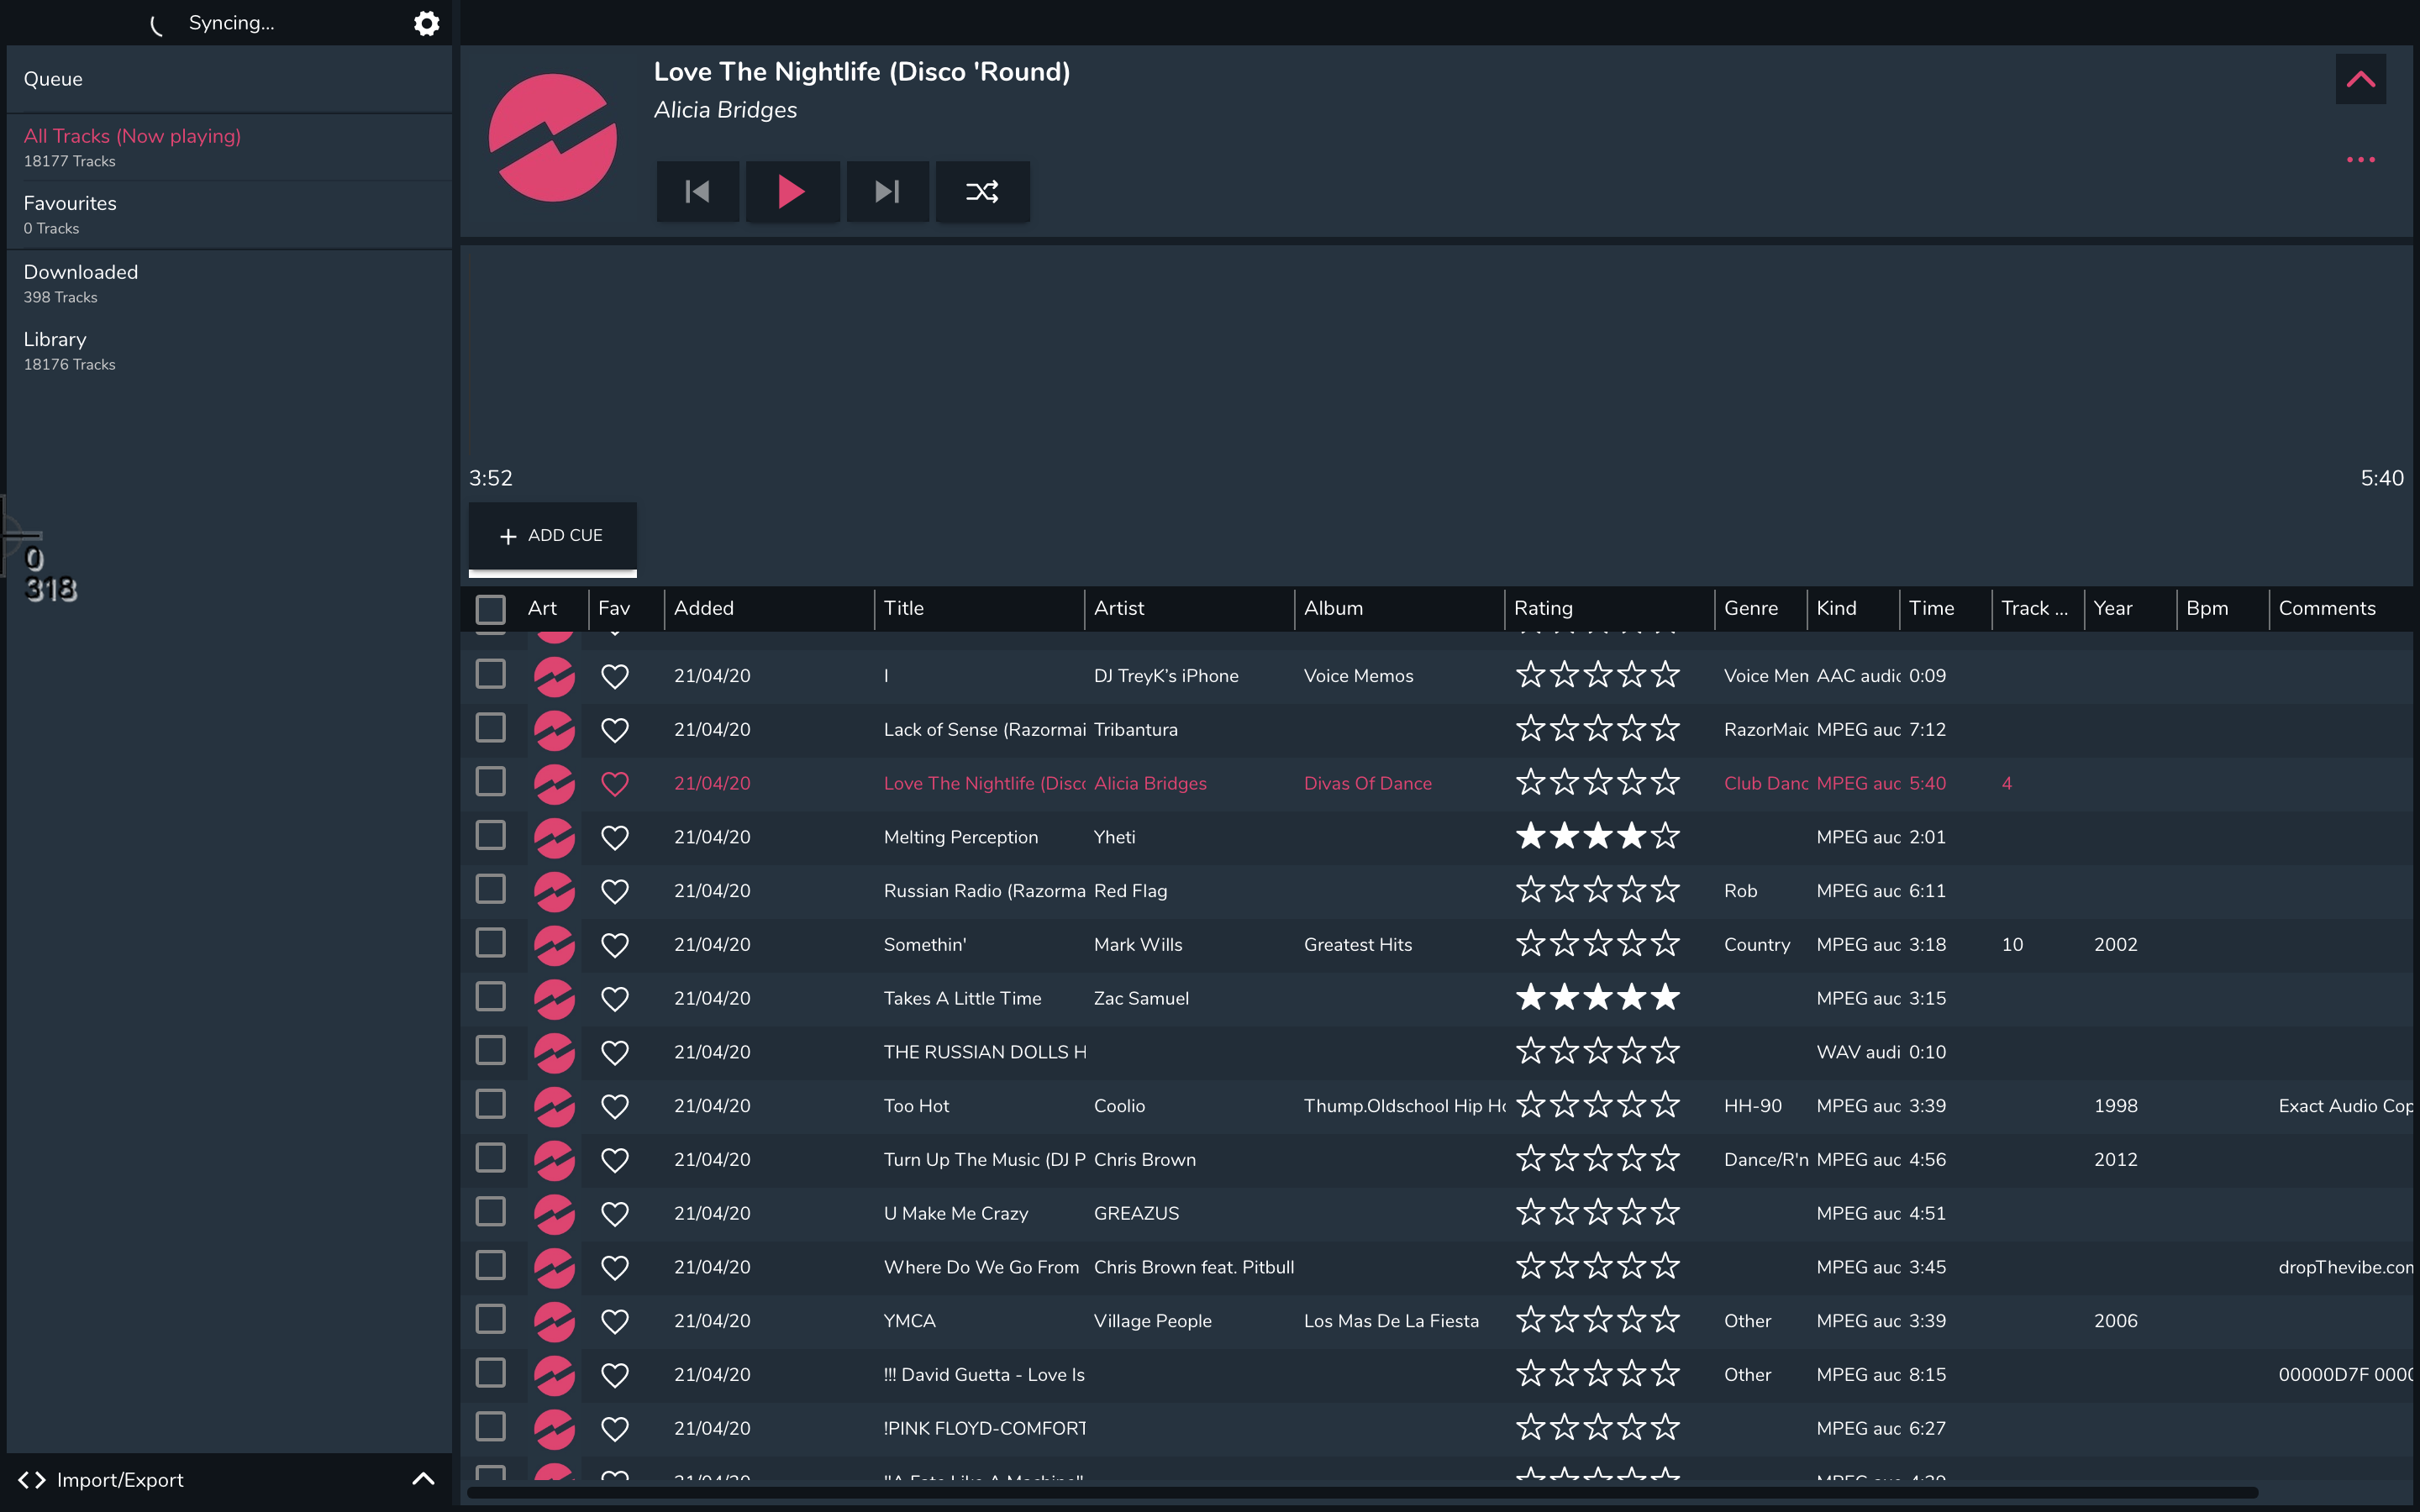The image size is (2420, 1512).
Task: Open settings via the gear icon
Action: click(x=427, y=23)
